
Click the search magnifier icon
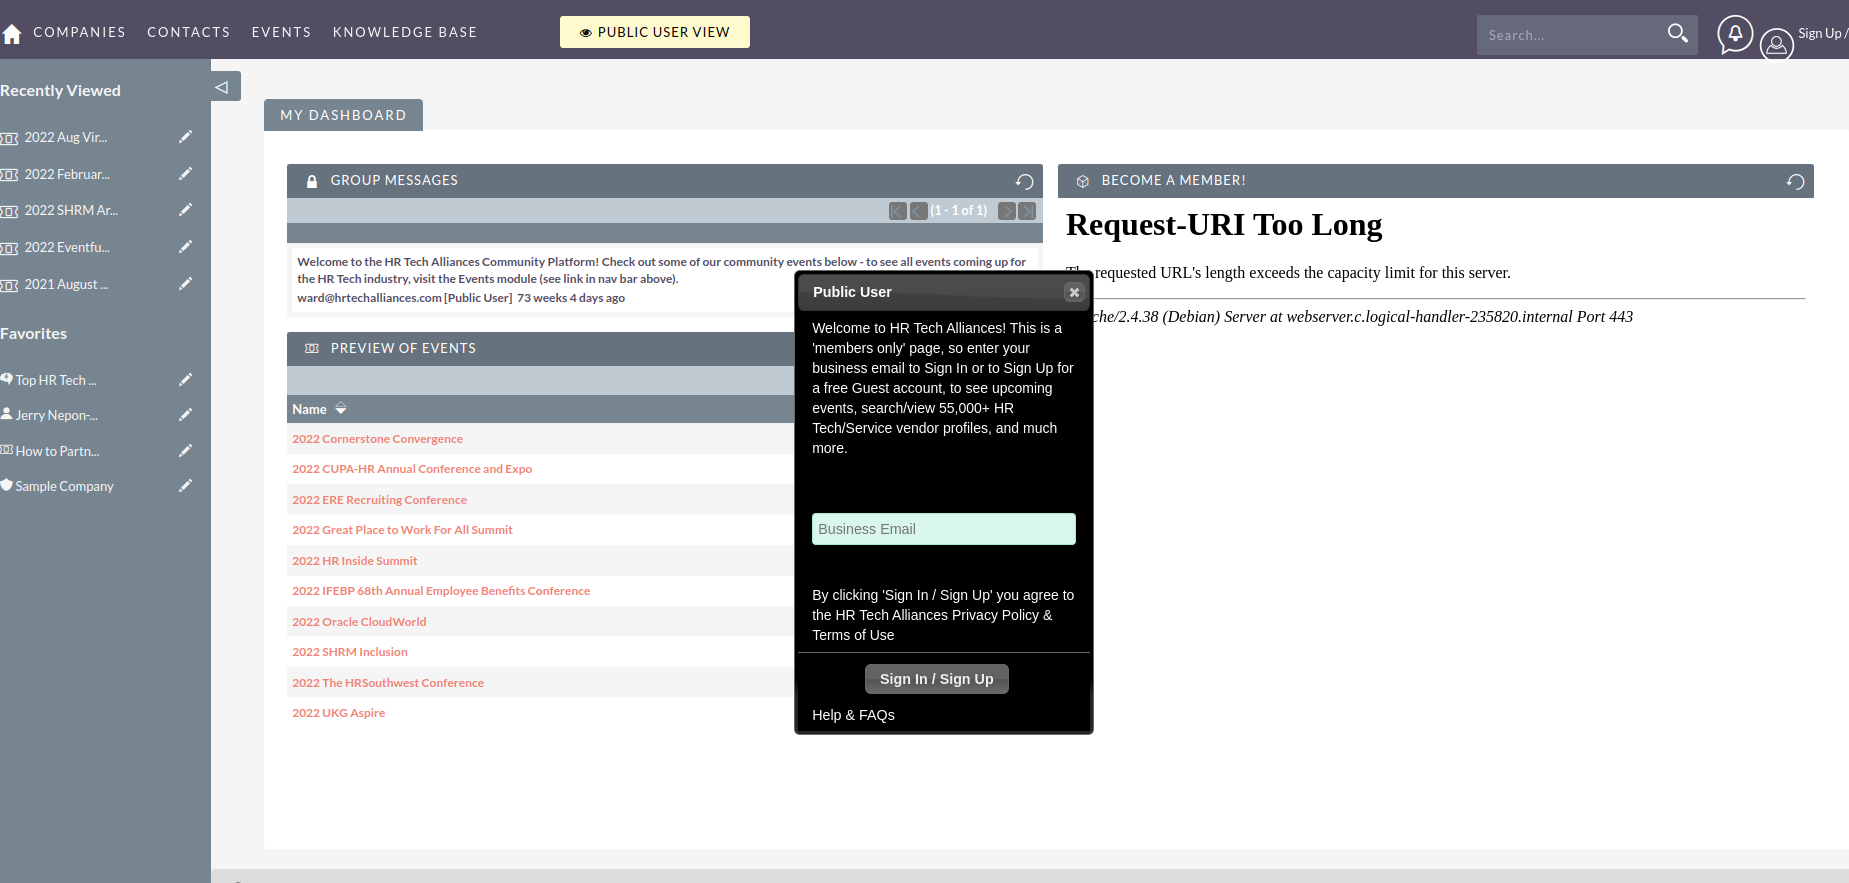click(x=1678, y=33)
